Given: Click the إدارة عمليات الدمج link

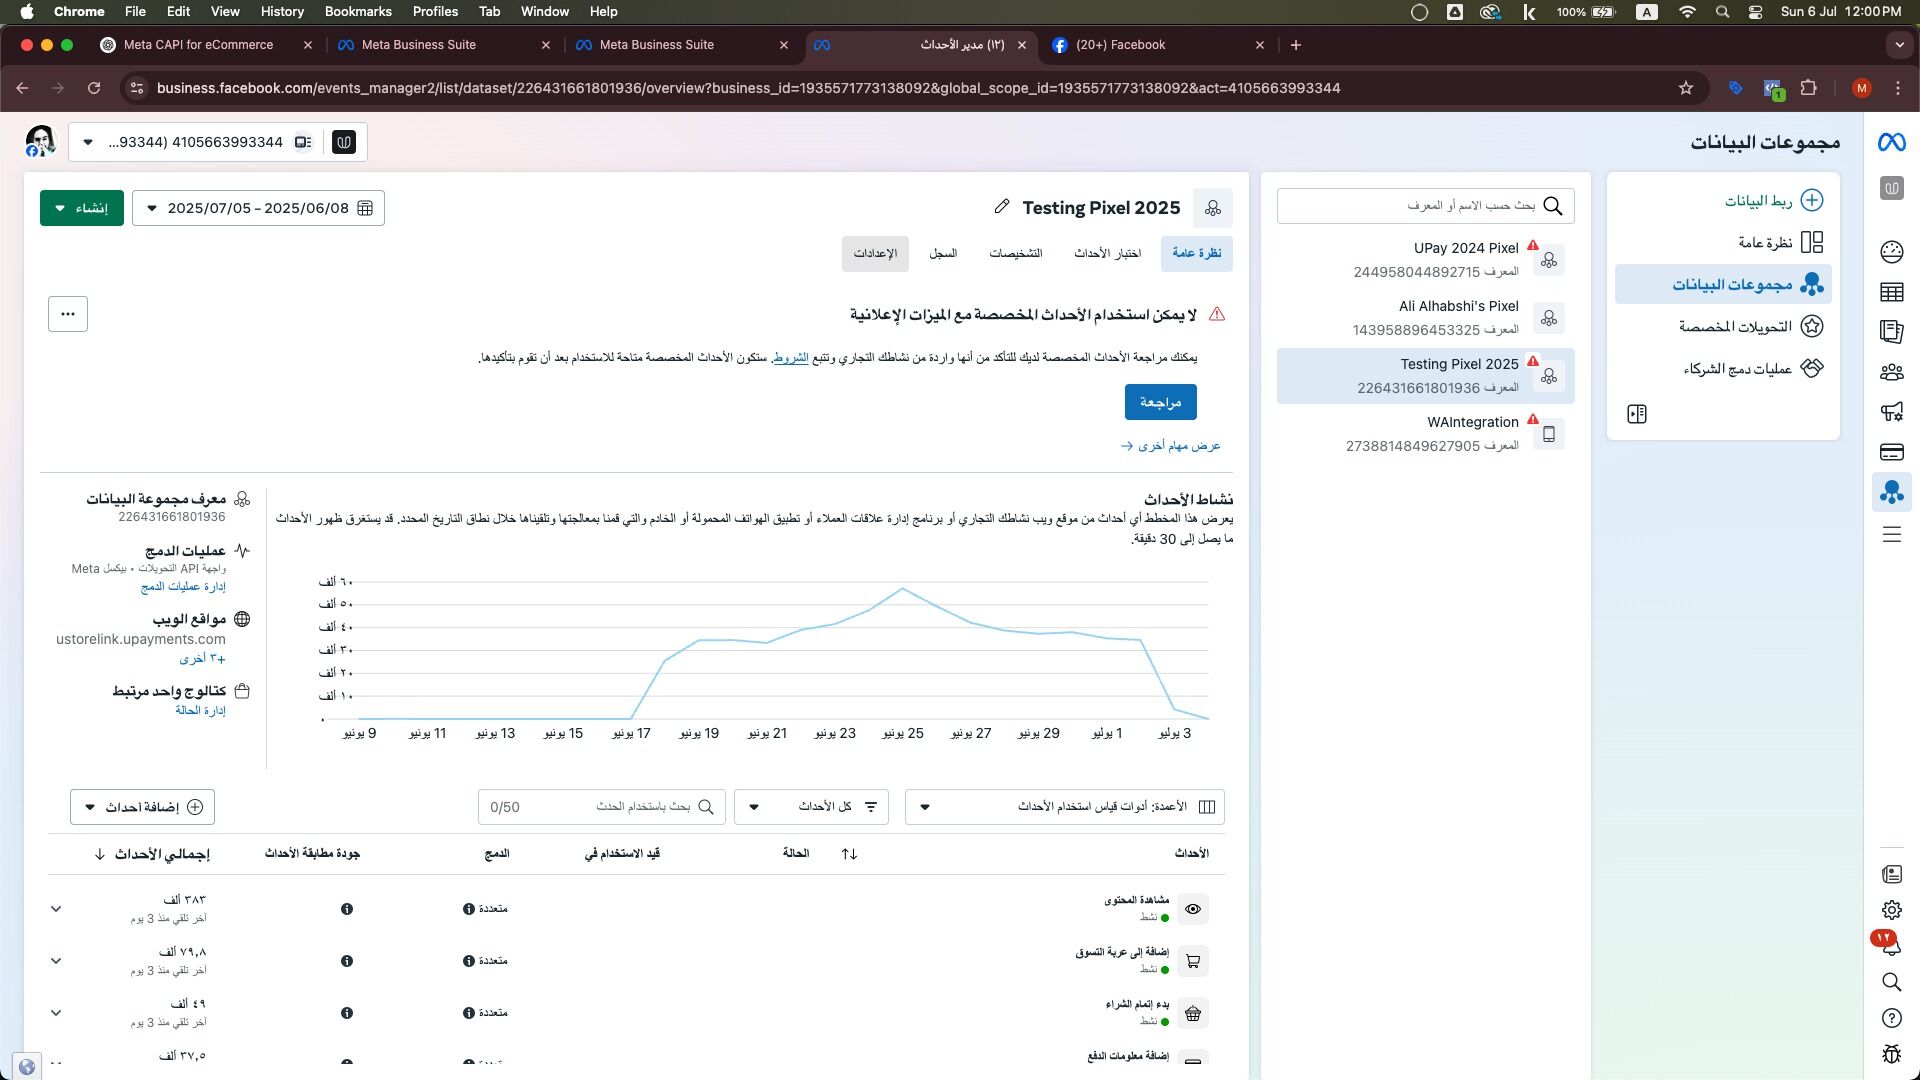Looking at the screenshot, I should coord(183,587).
